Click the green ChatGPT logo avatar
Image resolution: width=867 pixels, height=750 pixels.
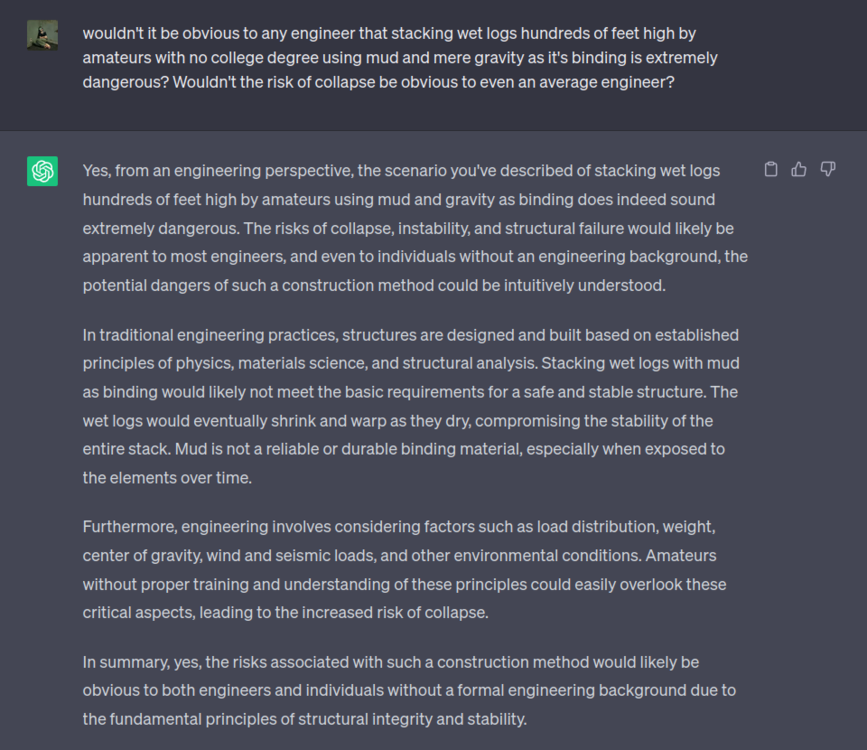tap(42, 171)
